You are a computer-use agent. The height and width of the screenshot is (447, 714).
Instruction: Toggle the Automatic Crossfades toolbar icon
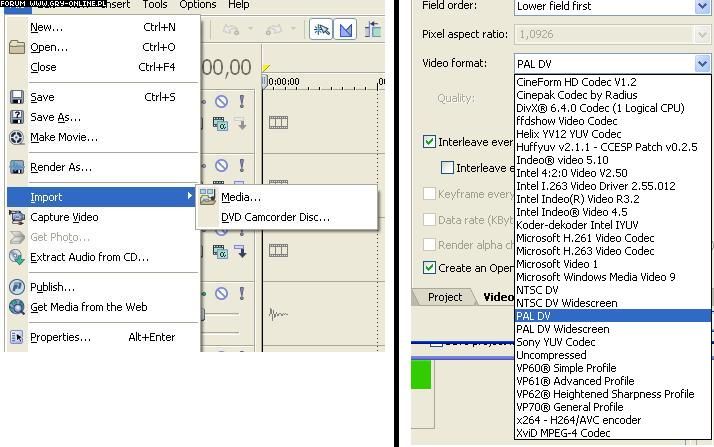pyautogui.click(x=346, y=30)
